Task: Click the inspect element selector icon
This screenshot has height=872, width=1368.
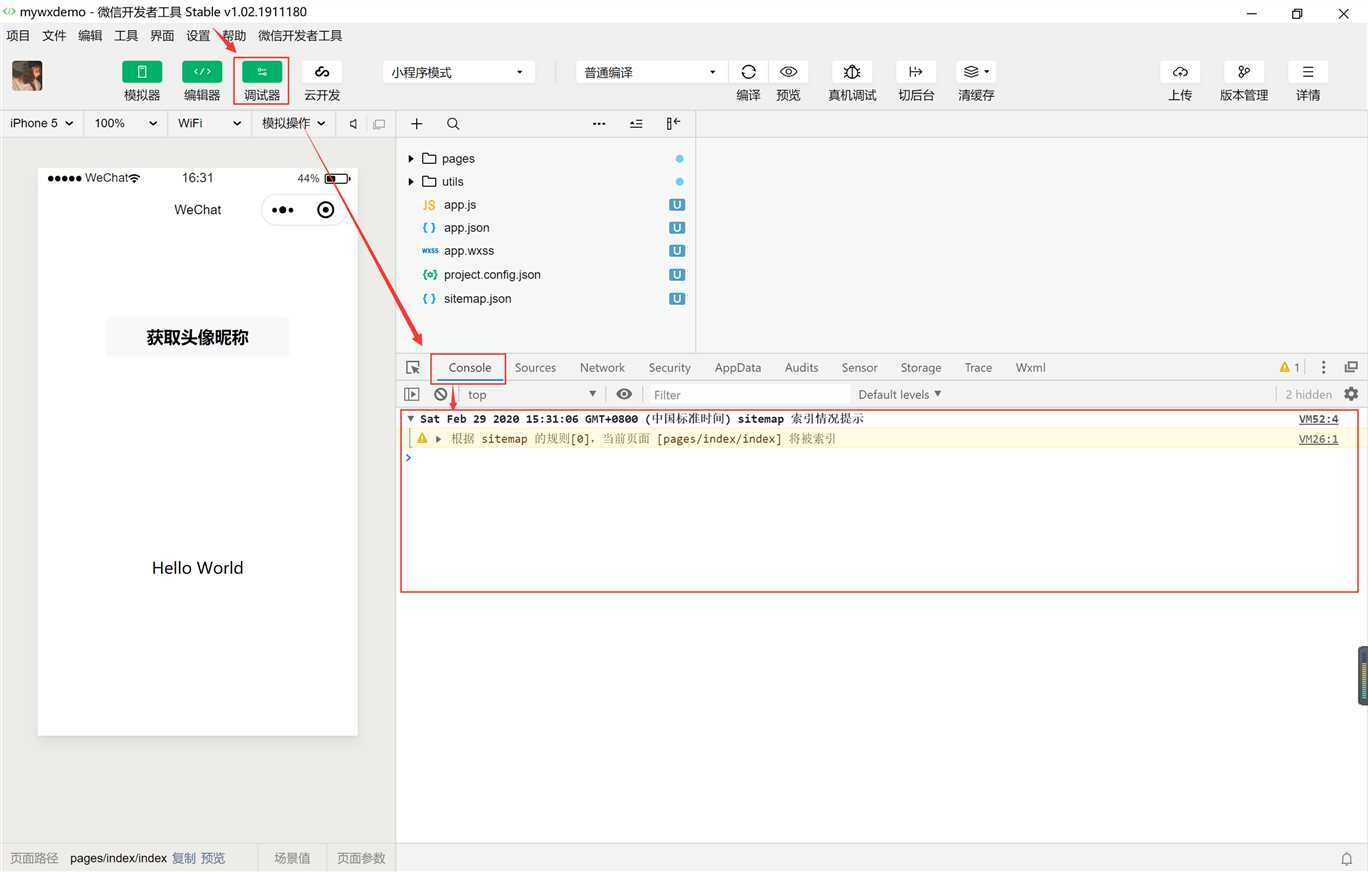Action: click(413, 367)
